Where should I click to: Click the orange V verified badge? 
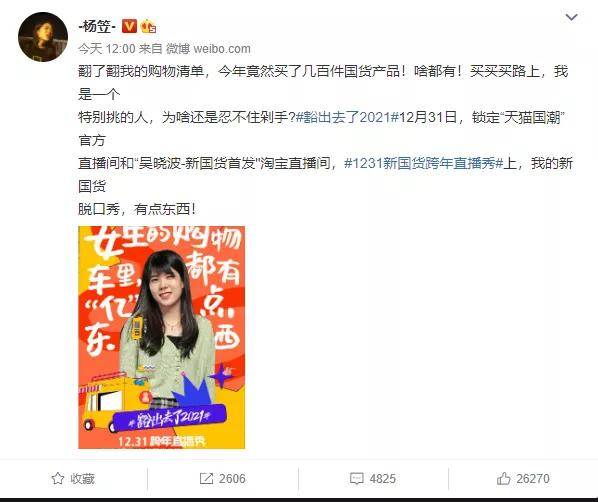coord(129,26)
